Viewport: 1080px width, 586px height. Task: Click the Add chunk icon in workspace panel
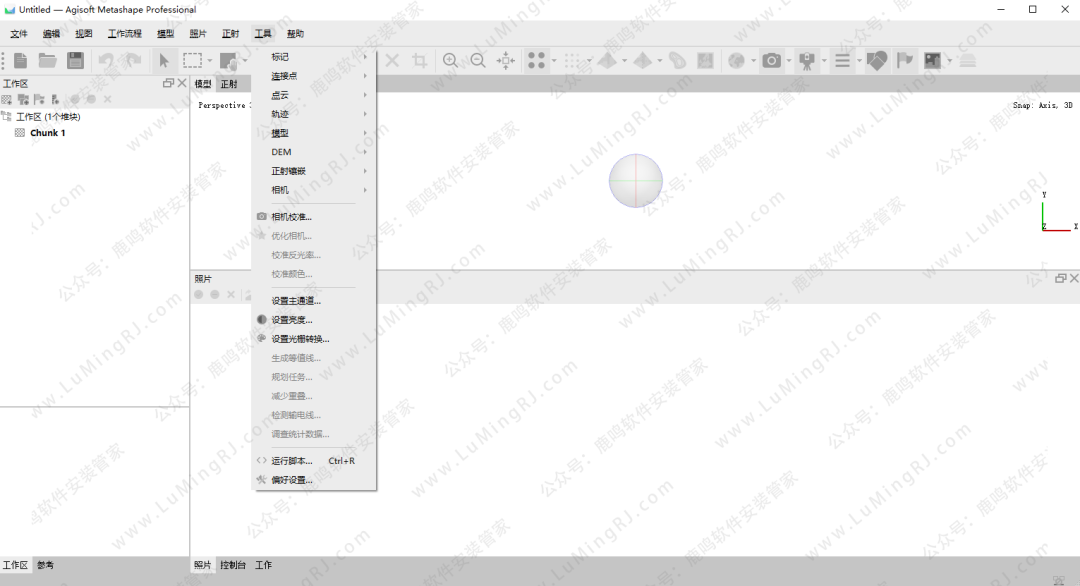(x=7, y=99)
